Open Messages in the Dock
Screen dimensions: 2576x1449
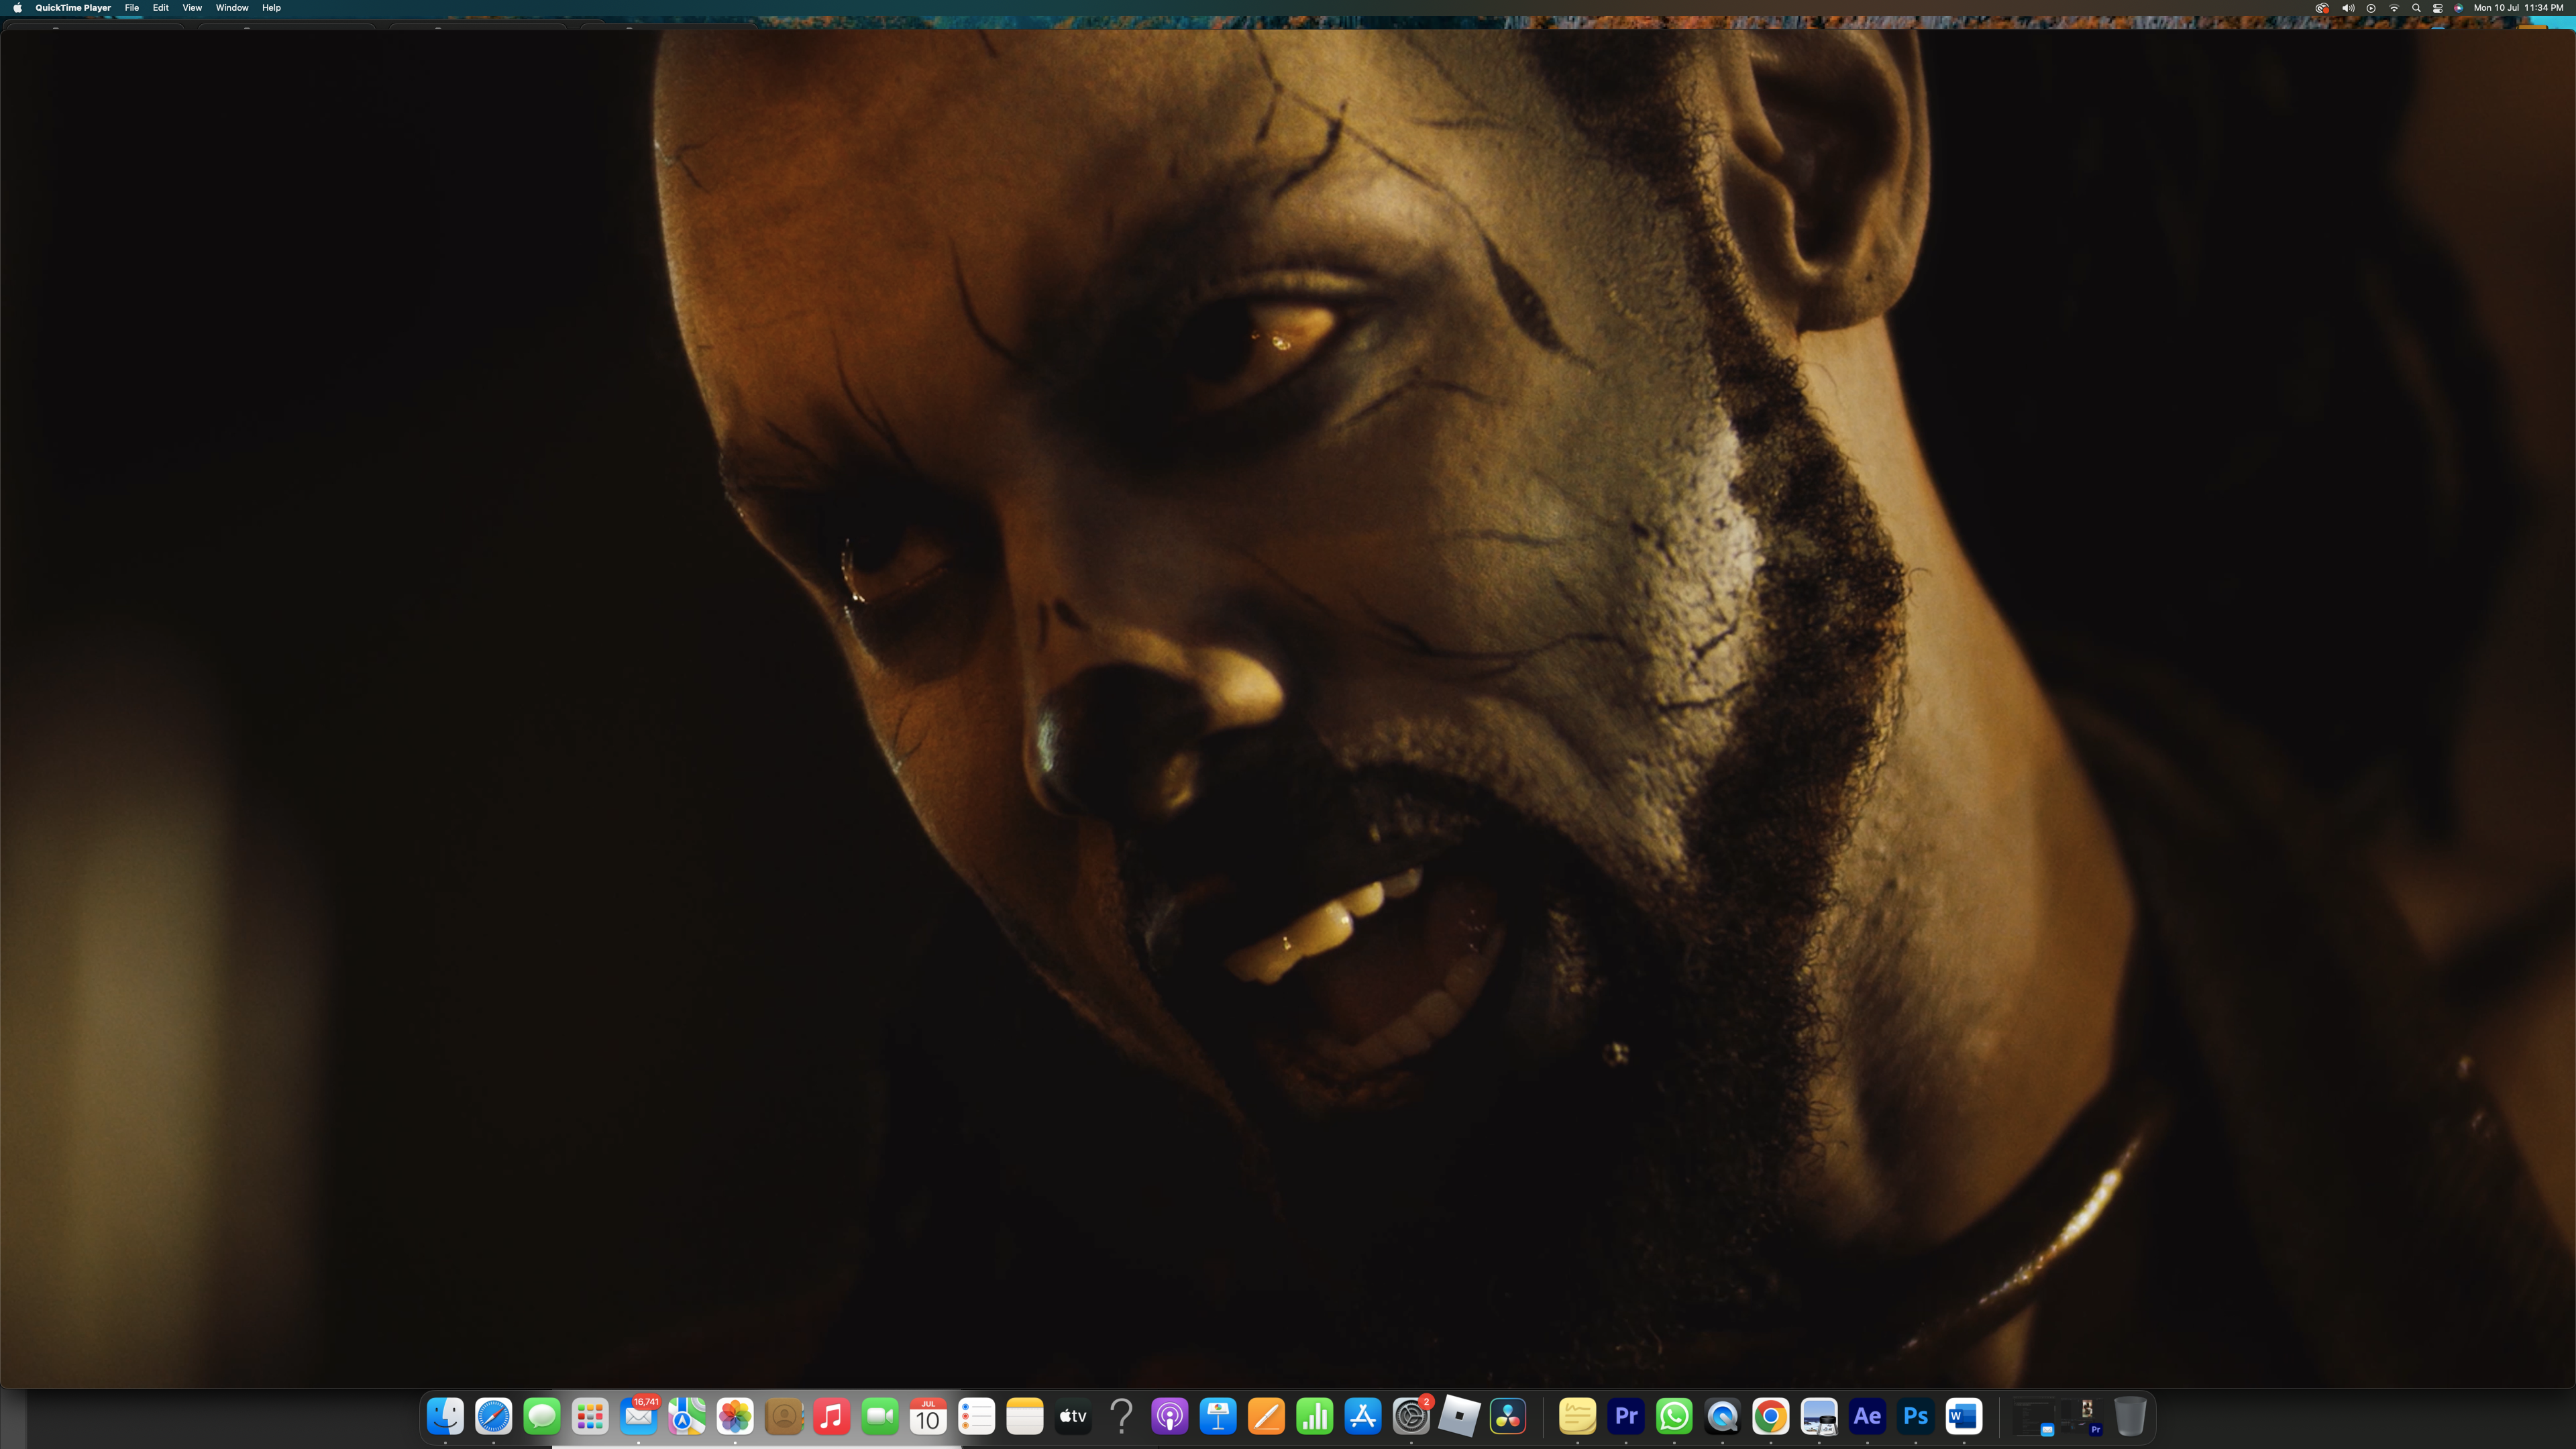(542, 1416)
